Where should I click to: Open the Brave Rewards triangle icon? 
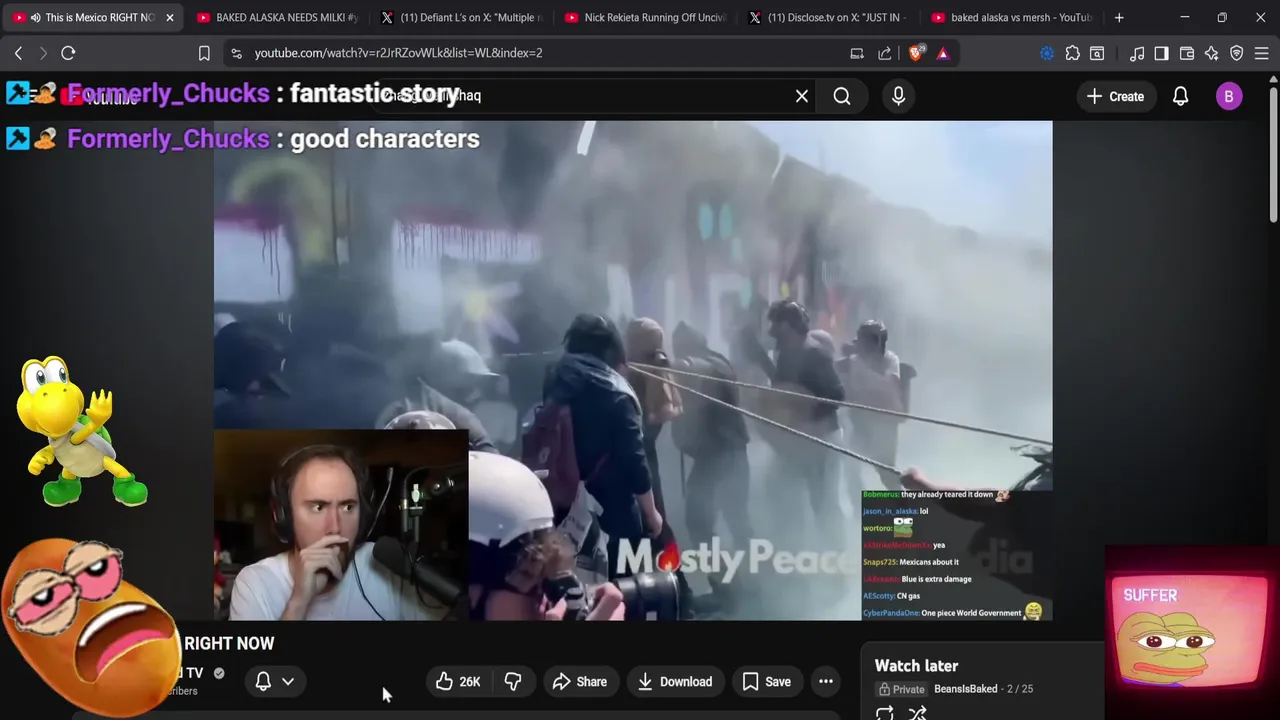pos(943,53)
